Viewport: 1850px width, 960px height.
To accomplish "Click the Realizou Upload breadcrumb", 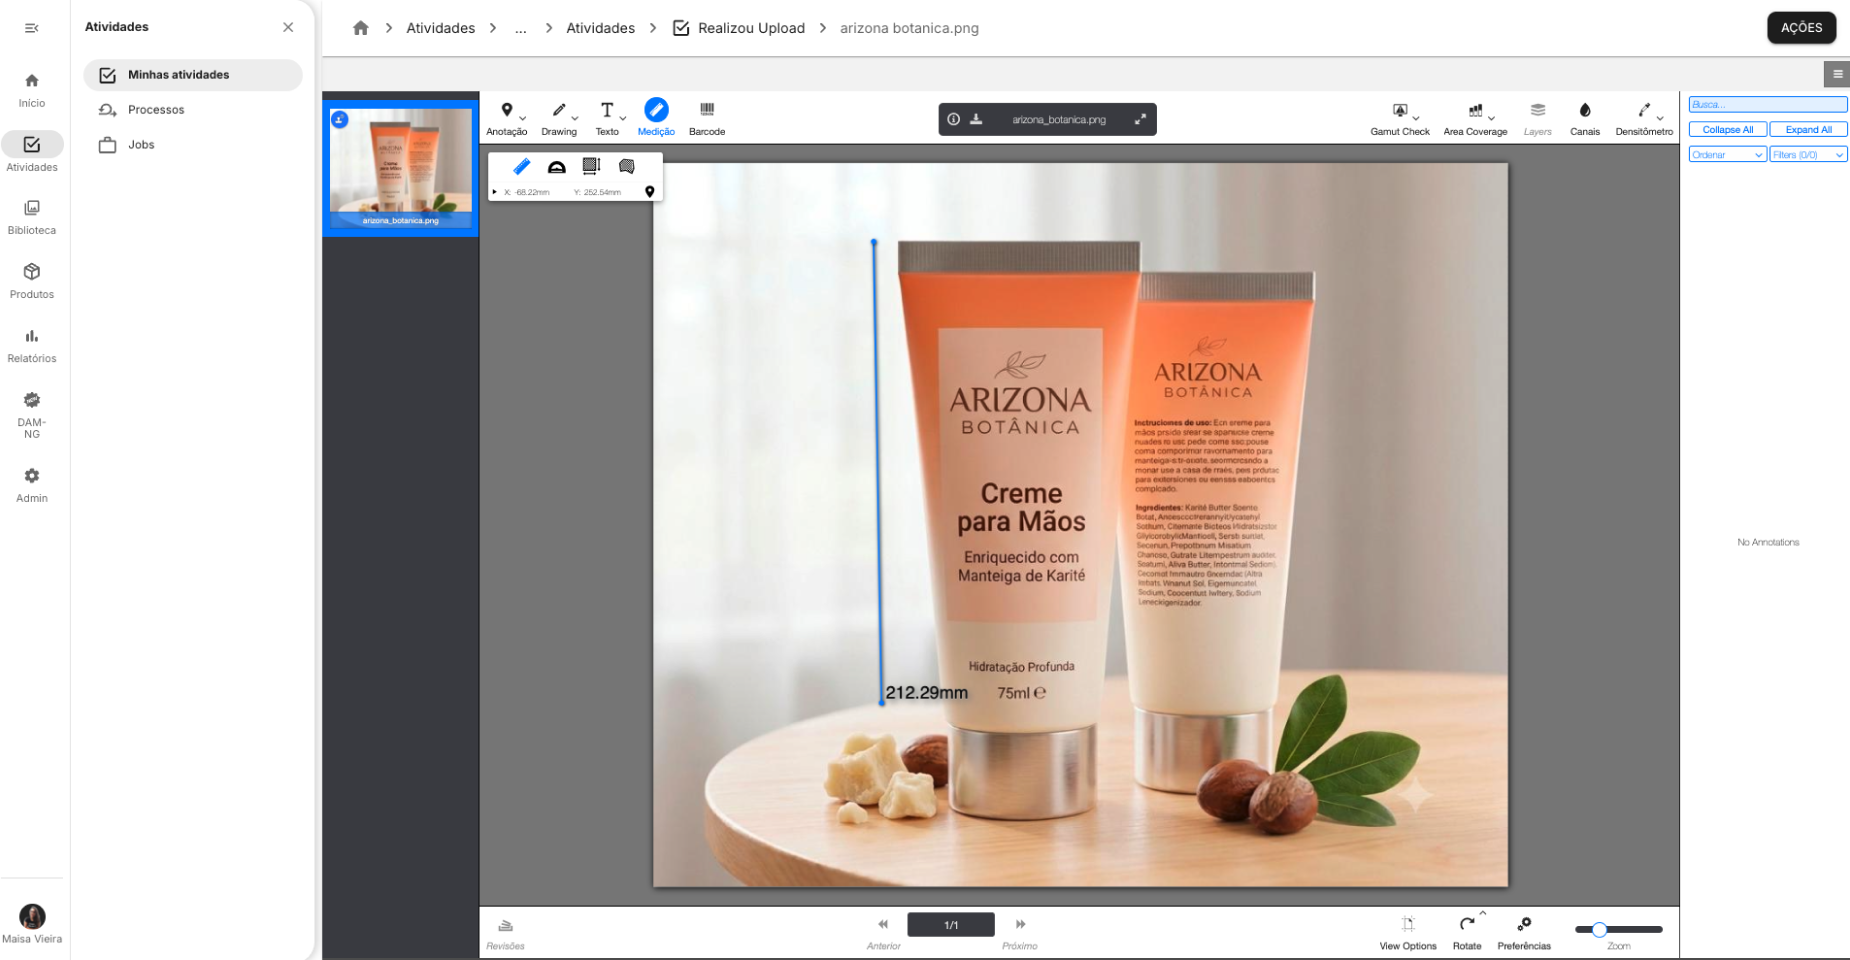I will tap(739, 28).
